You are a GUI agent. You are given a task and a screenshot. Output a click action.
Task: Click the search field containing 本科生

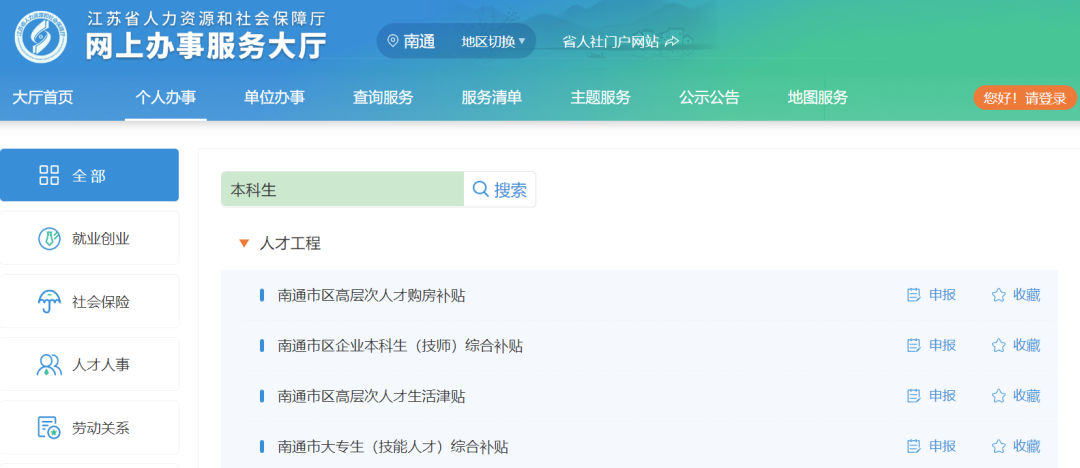click(341, 189)
